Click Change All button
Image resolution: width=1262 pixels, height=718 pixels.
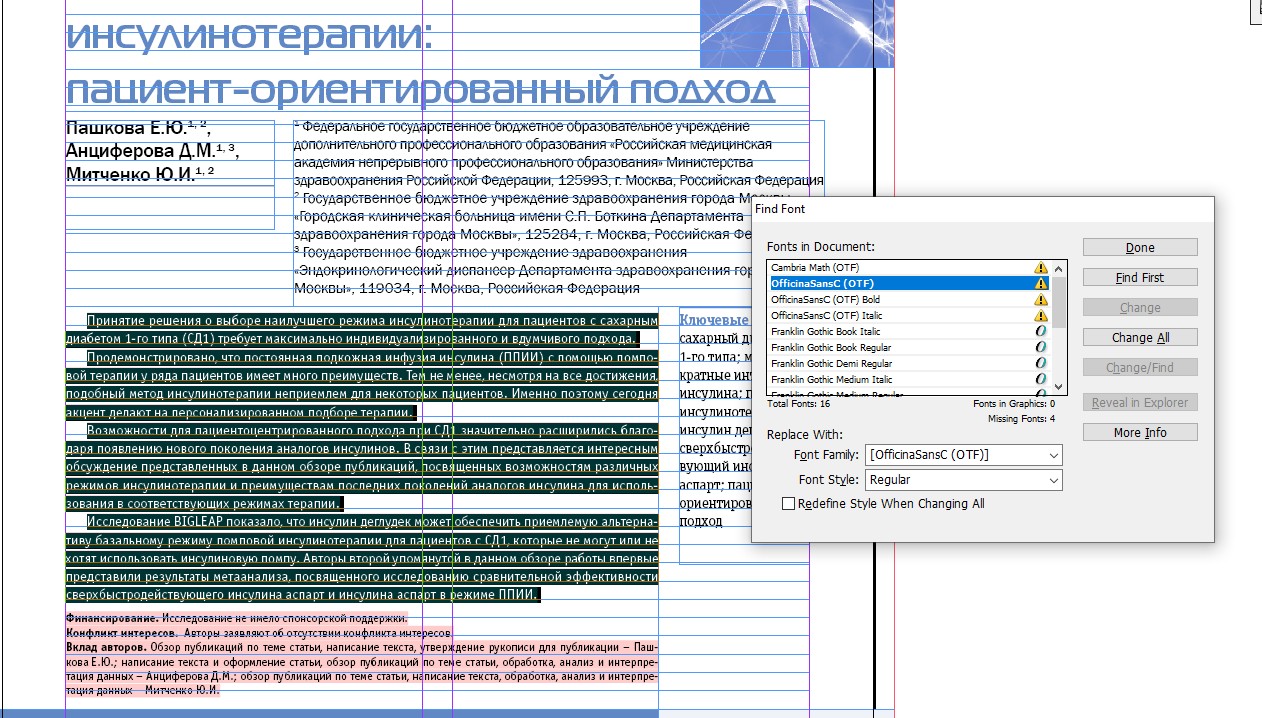(x=1139, y=338)
